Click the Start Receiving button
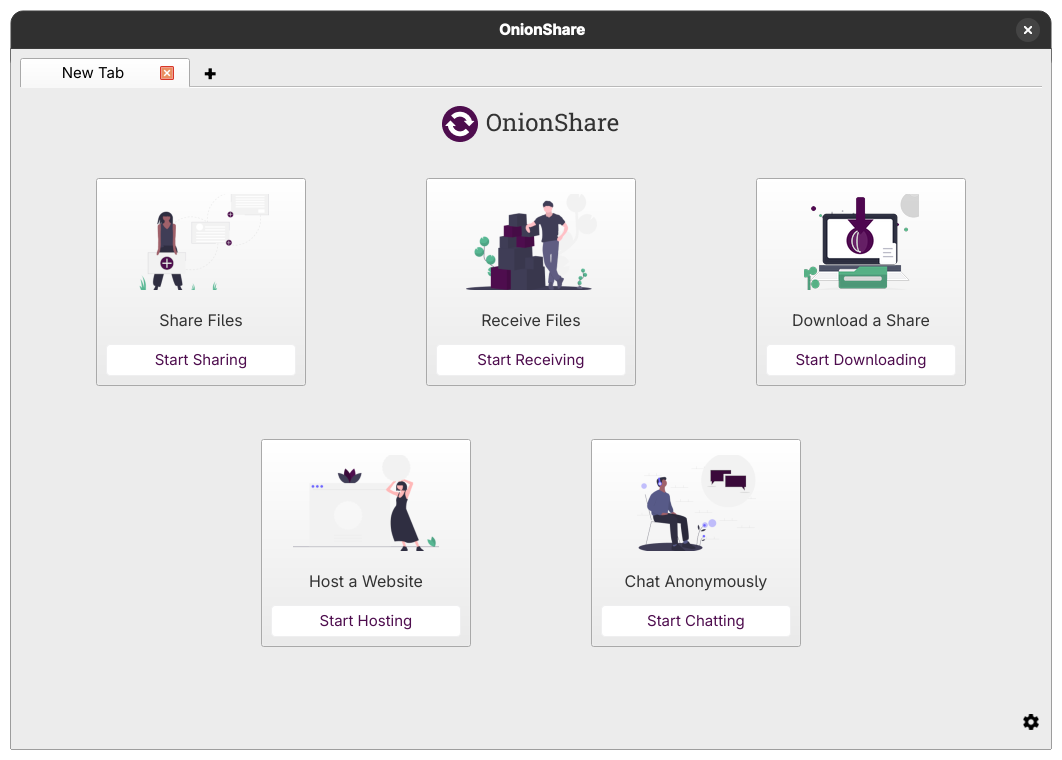The width and height of the screenshot is (1062, 760). tap(530, 360)
